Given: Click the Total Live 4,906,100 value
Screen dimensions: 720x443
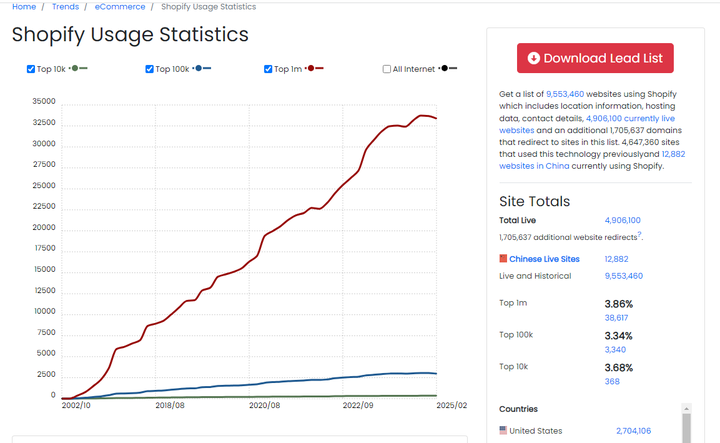Looking at the screenshot, I should (622, 220).
